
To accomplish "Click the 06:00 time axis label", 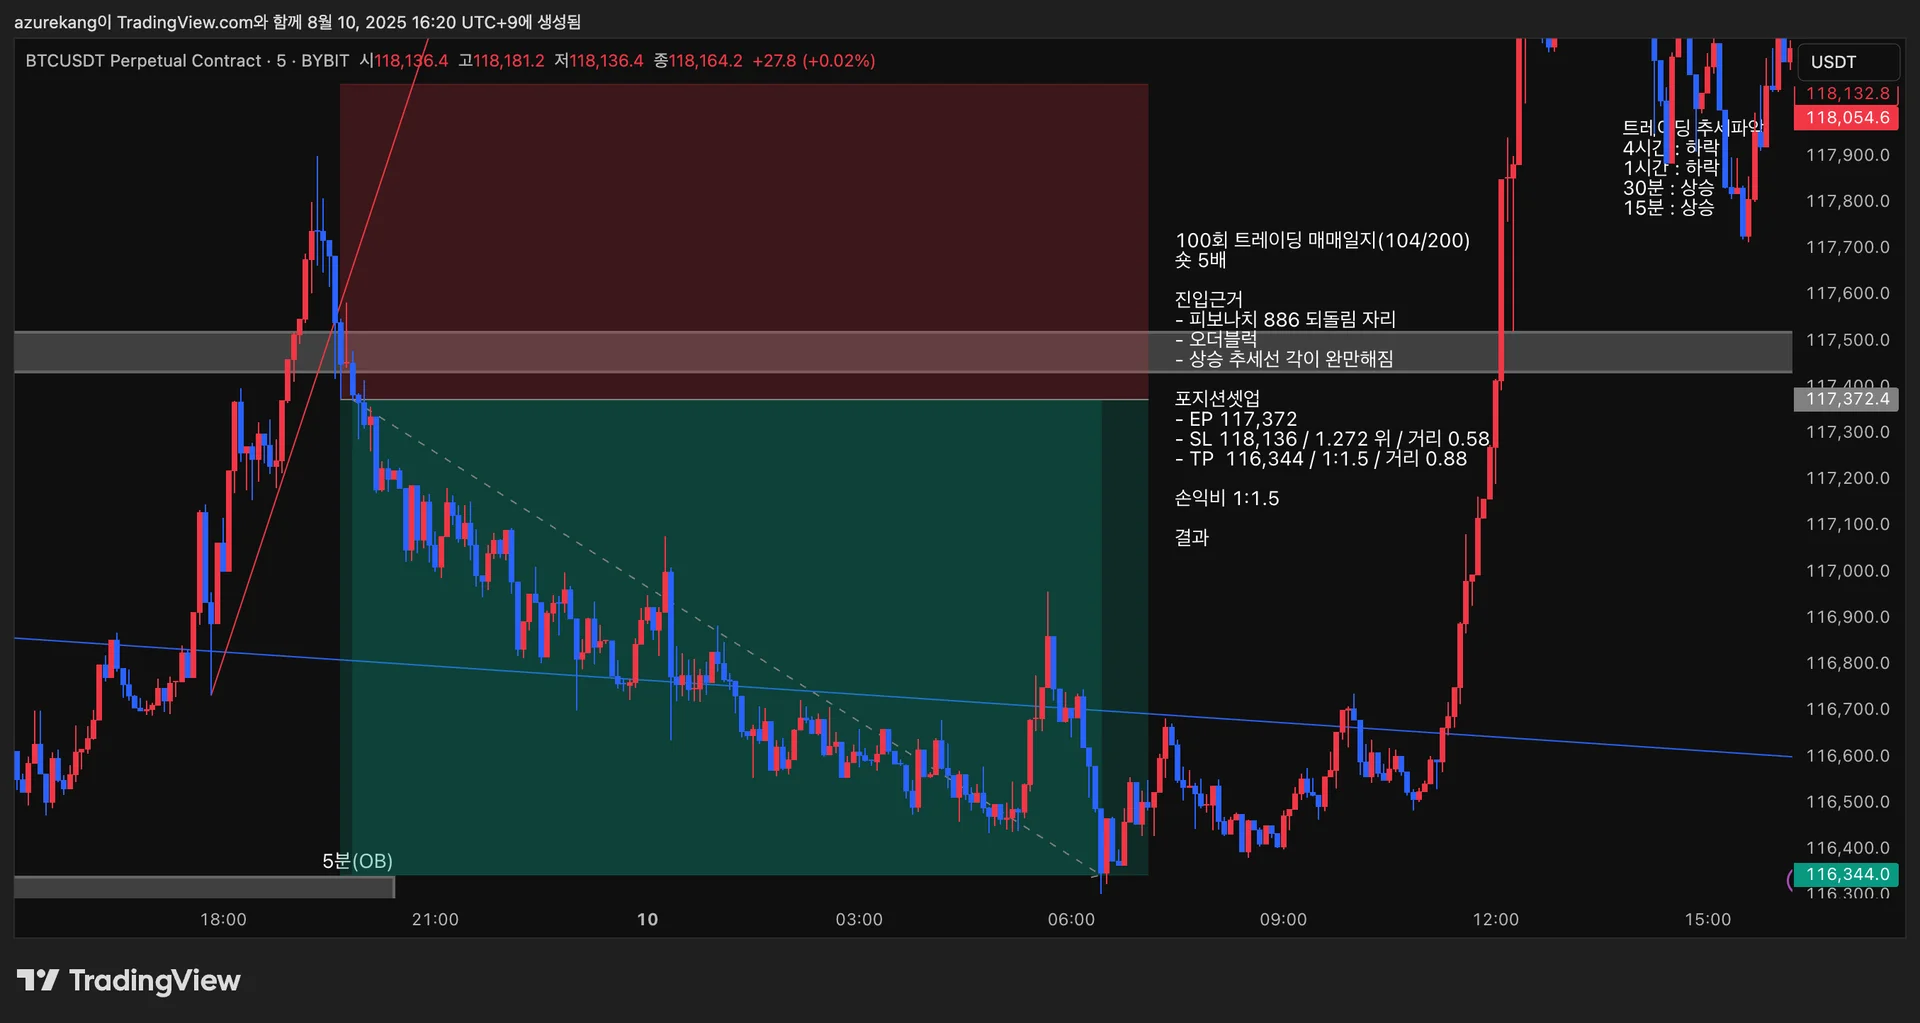I will (1071, 920).
